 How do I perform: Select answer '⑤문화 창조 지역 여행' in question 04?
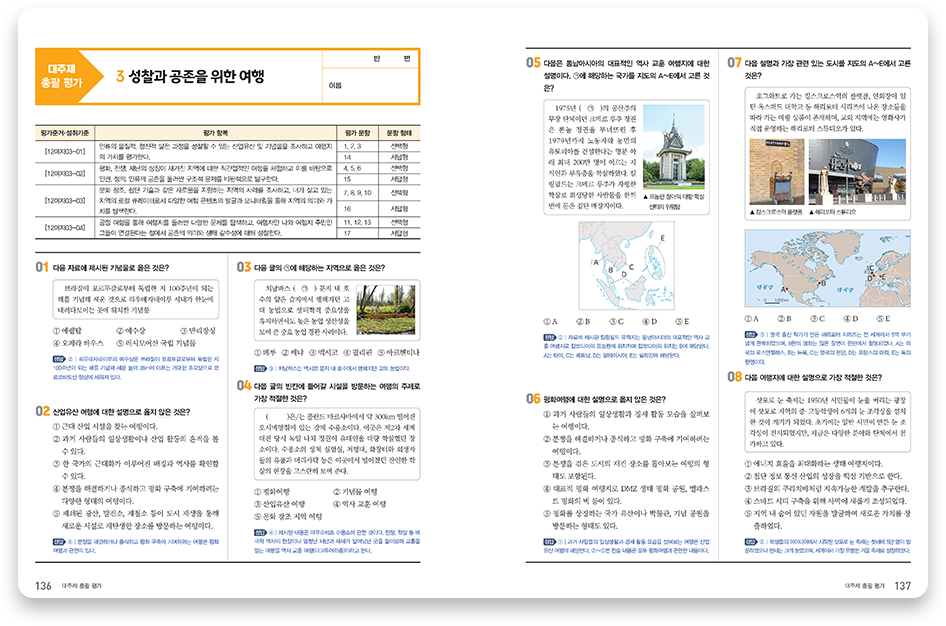pos(288,517)
